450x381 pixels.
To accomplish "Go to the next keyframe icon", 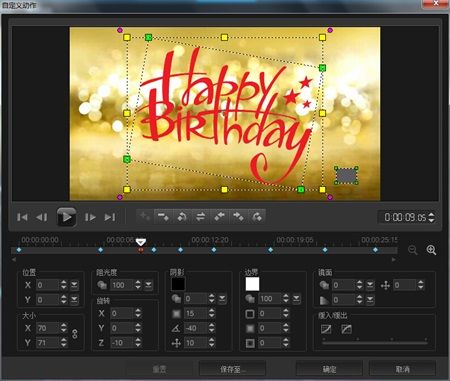I will (257, 217).
